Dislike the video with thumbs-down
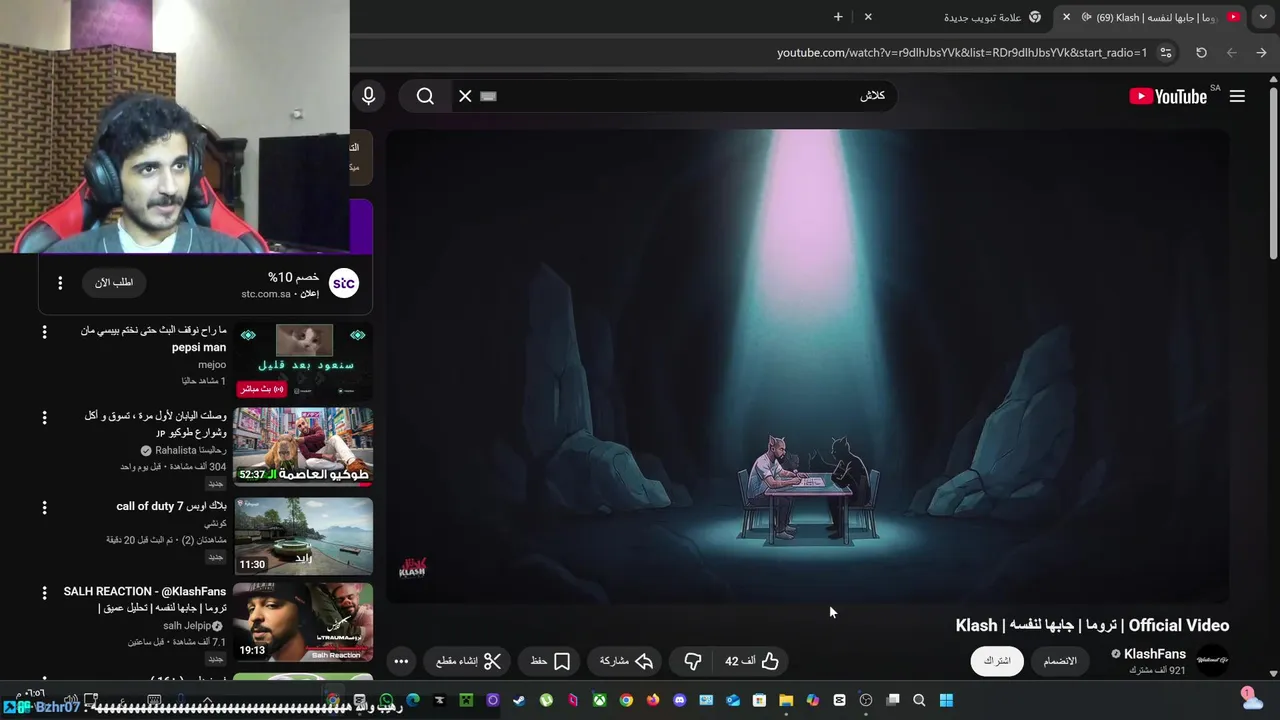 [693, 661]
